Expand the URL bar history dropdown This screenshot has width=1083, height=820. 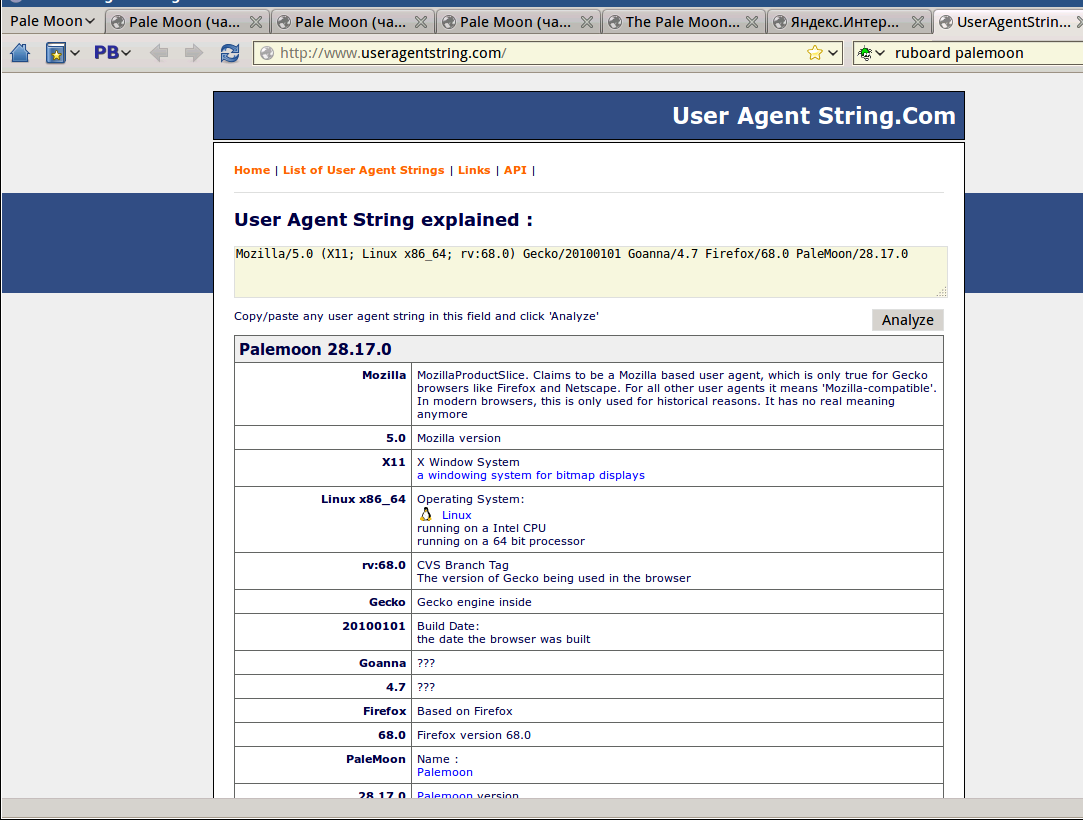click(834, 53)
